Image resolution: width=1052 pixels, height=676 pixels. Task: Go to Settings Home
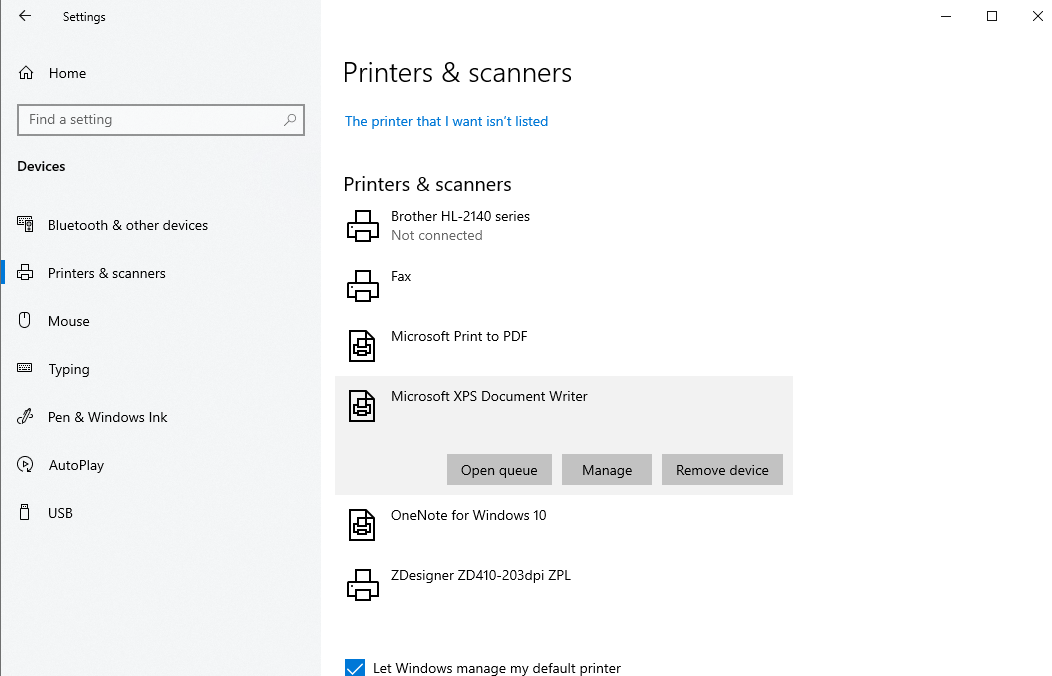pyautogui.click(x=67, y=73)
